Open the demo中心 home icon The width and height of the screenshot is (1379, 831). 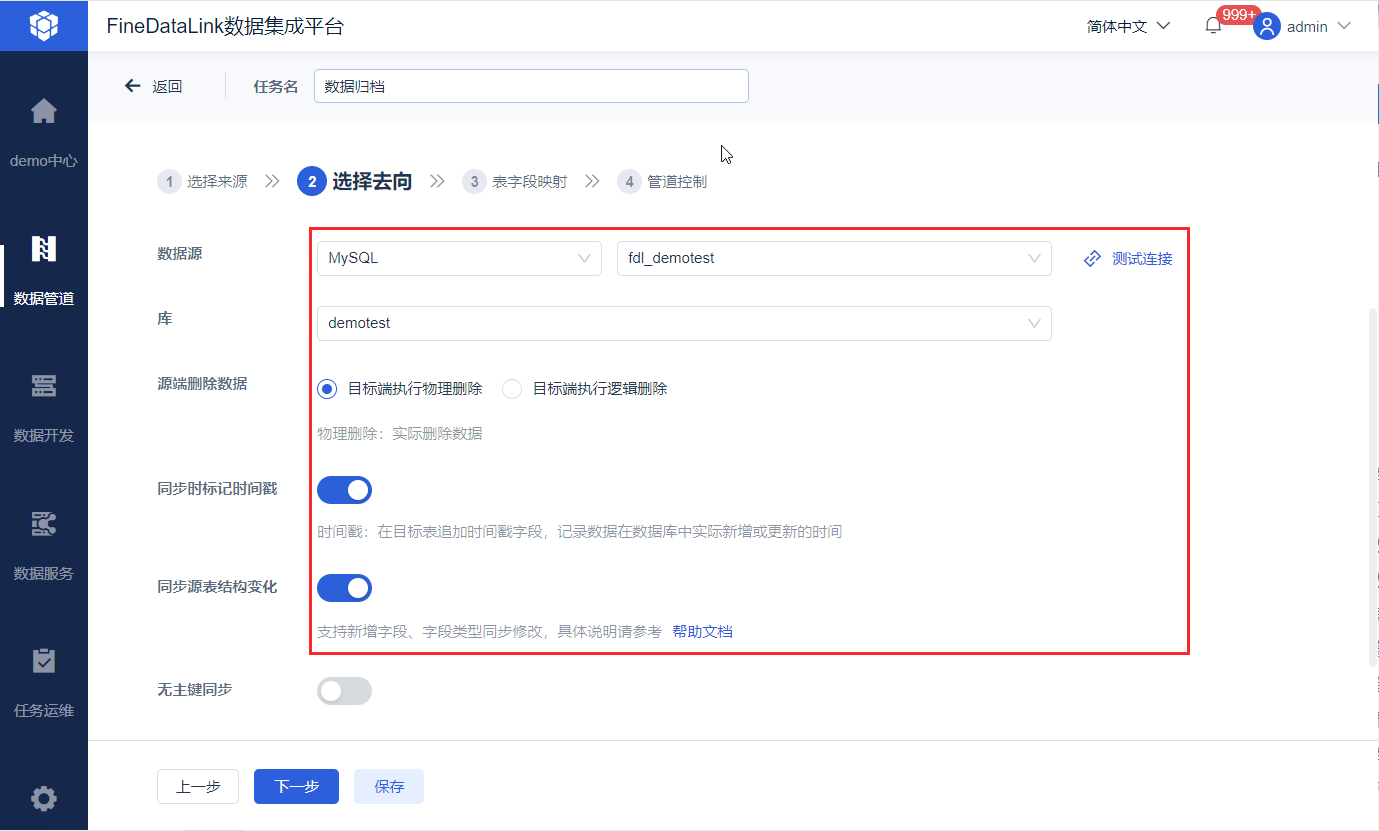44,111
